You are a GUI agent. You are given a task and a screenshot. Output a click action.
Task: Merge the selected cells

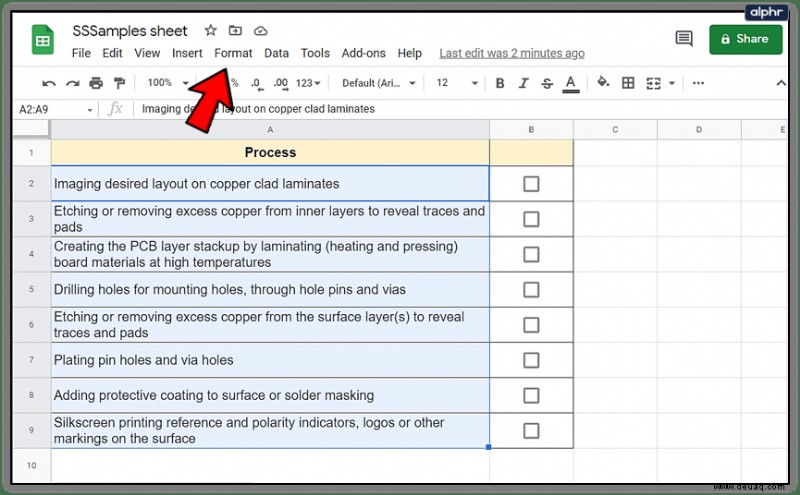(654, 83)
